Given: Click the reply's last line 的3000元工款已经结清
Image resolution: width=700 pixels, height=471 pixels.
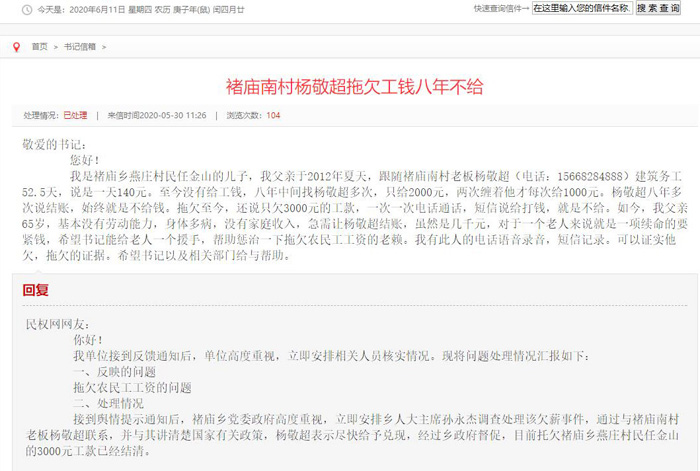Looking at the screenshot, I should [88, 451].
